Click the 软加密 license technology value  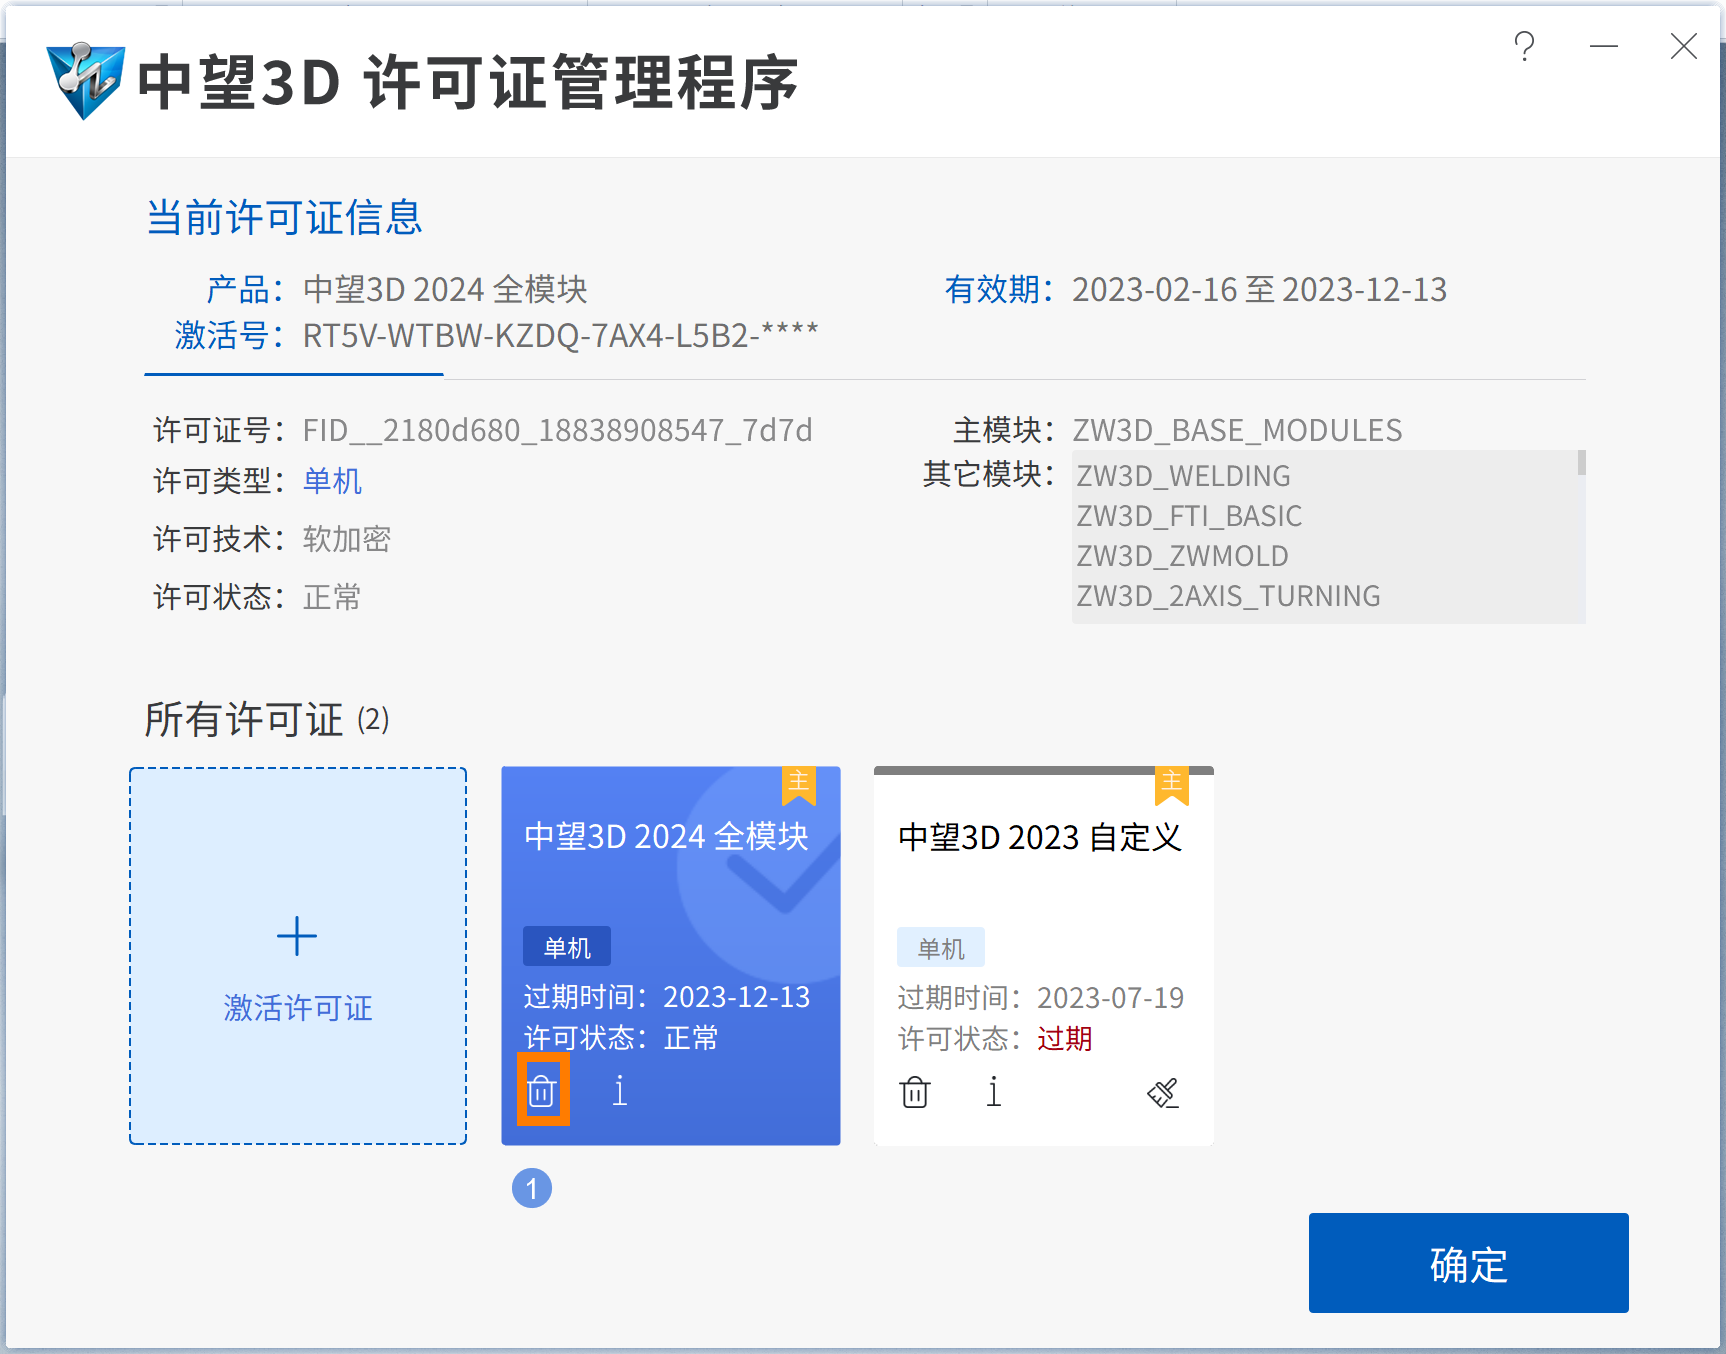[x=346, y=539]
